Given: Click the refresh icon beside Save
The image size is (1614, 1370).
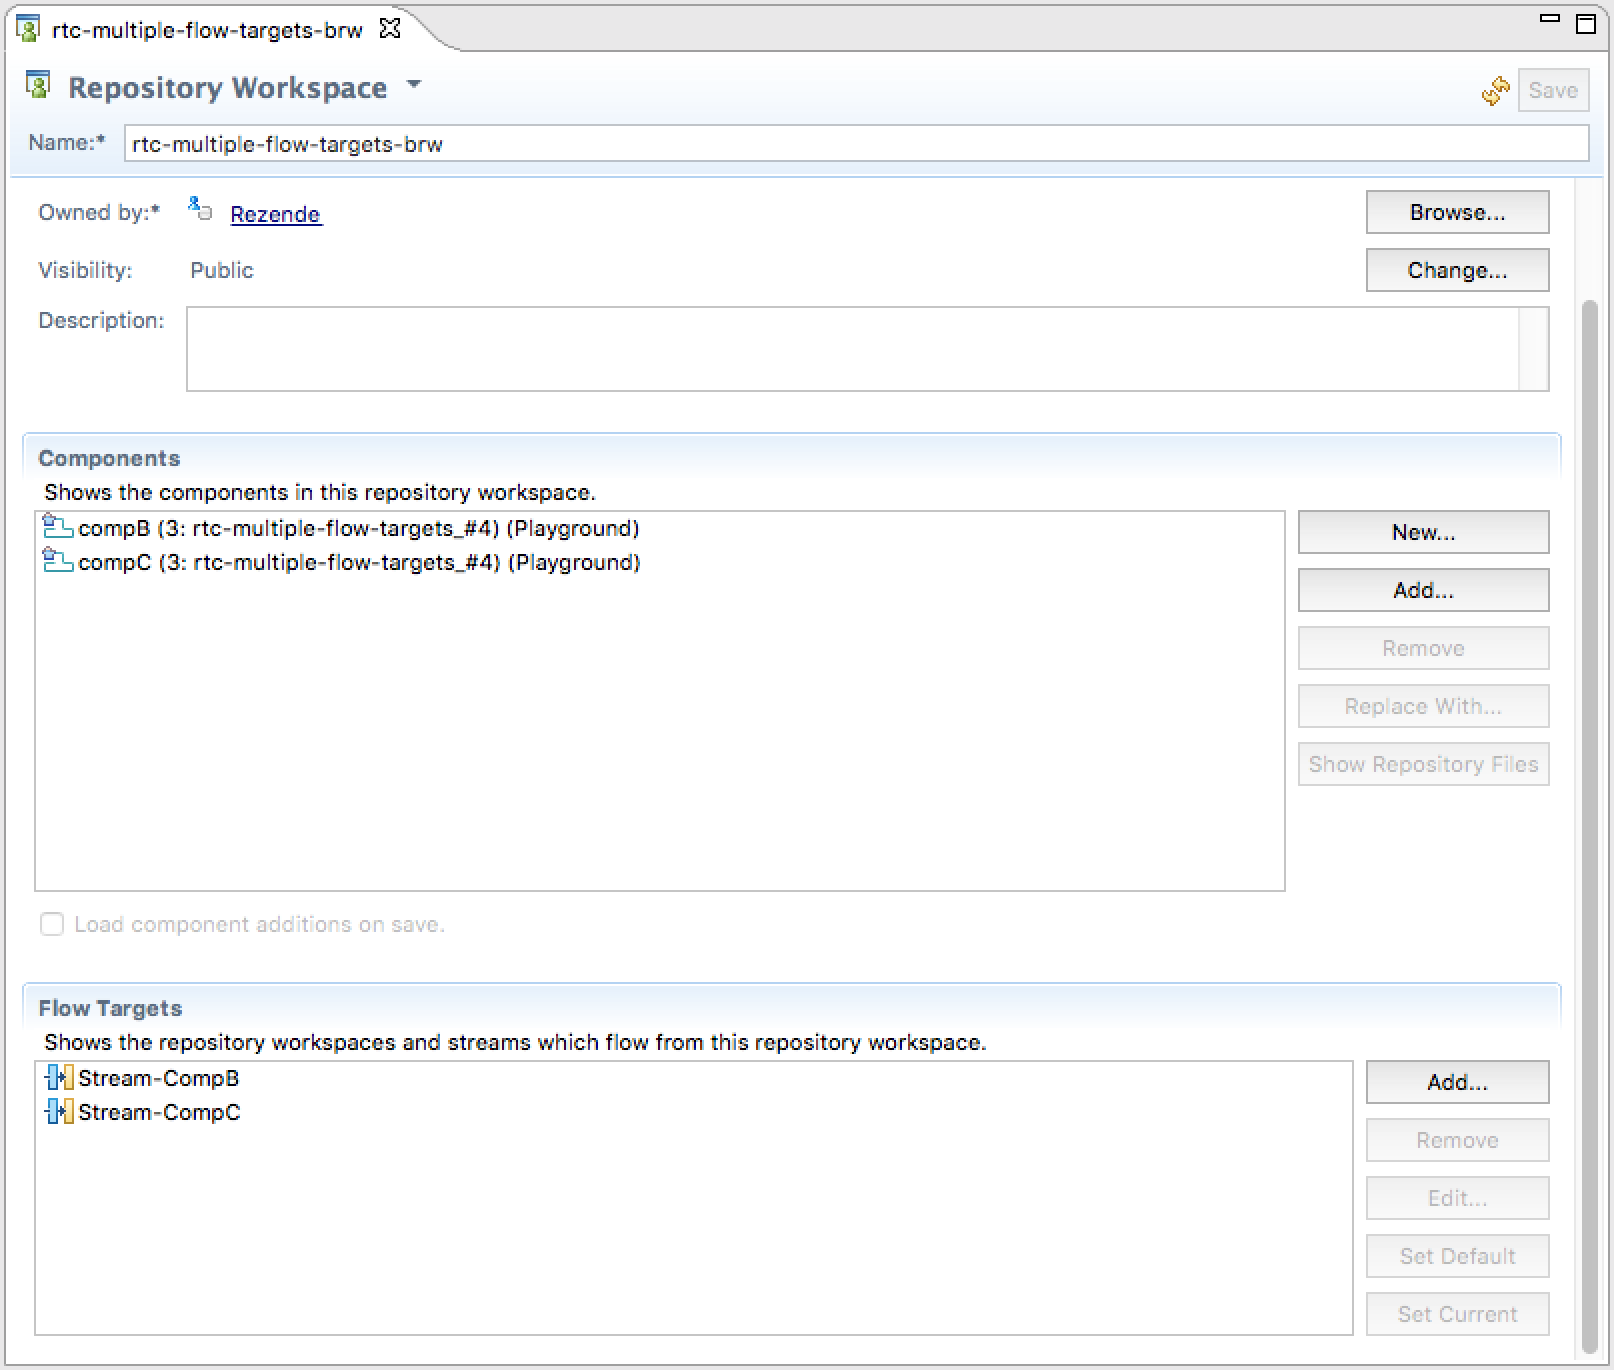Looking at the screenshot, I should 1495,91.
